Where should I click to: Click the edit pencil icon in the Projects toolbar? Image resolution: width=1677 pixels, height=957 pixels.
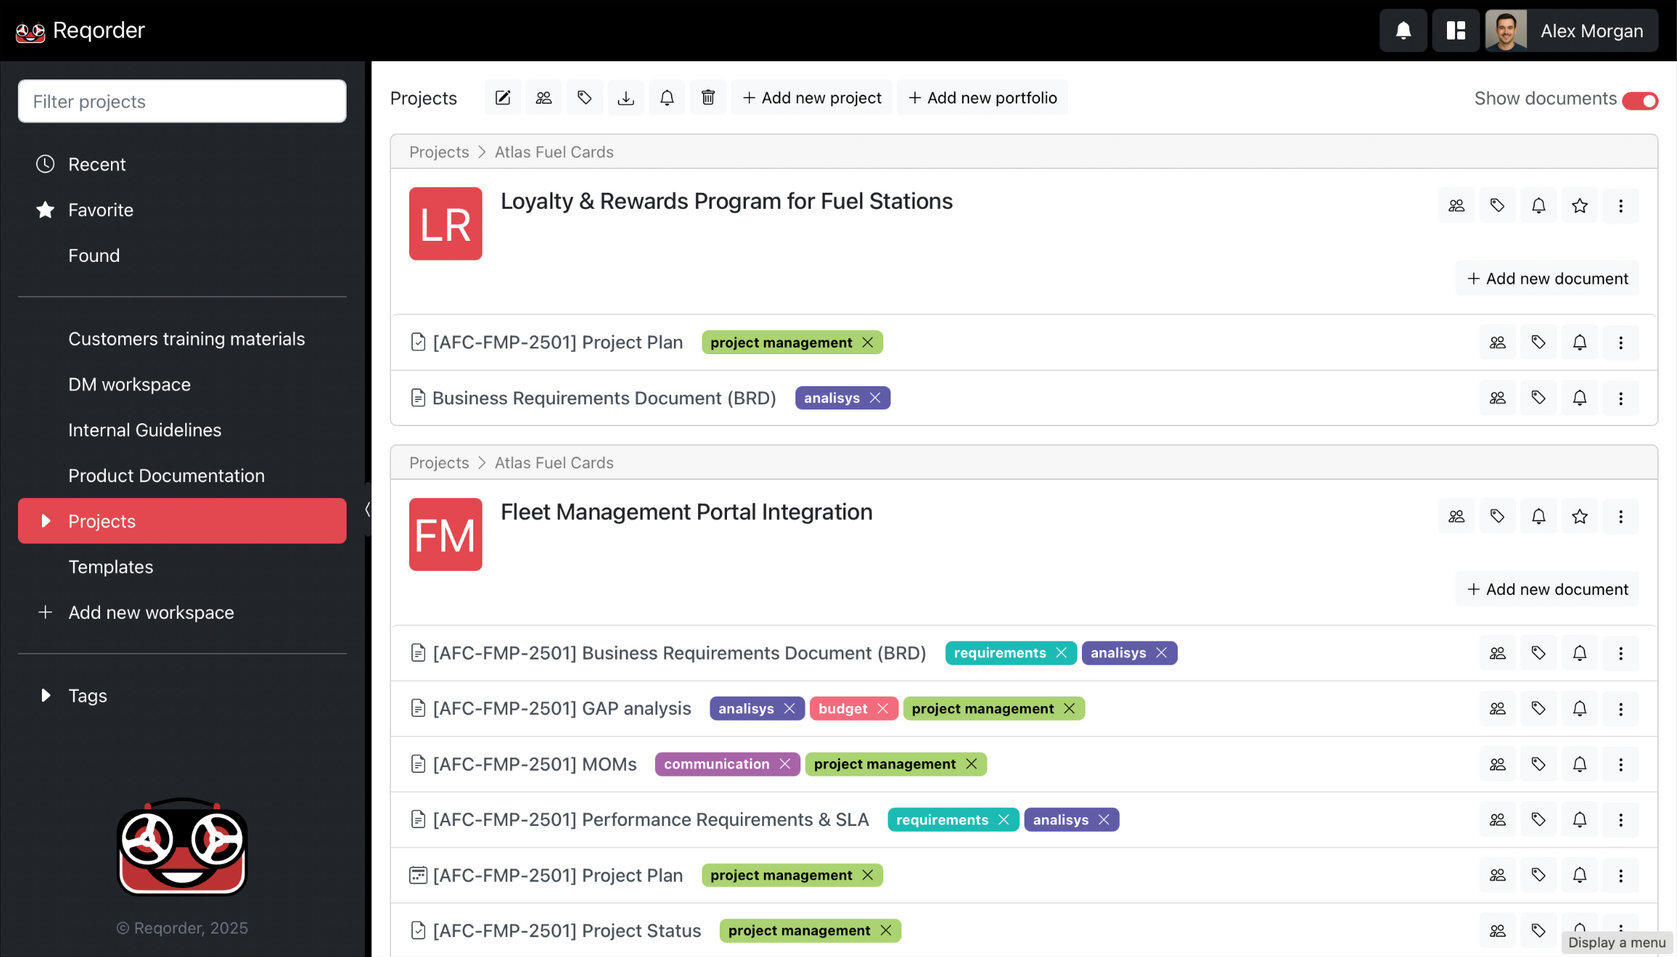tap(503, 98)
